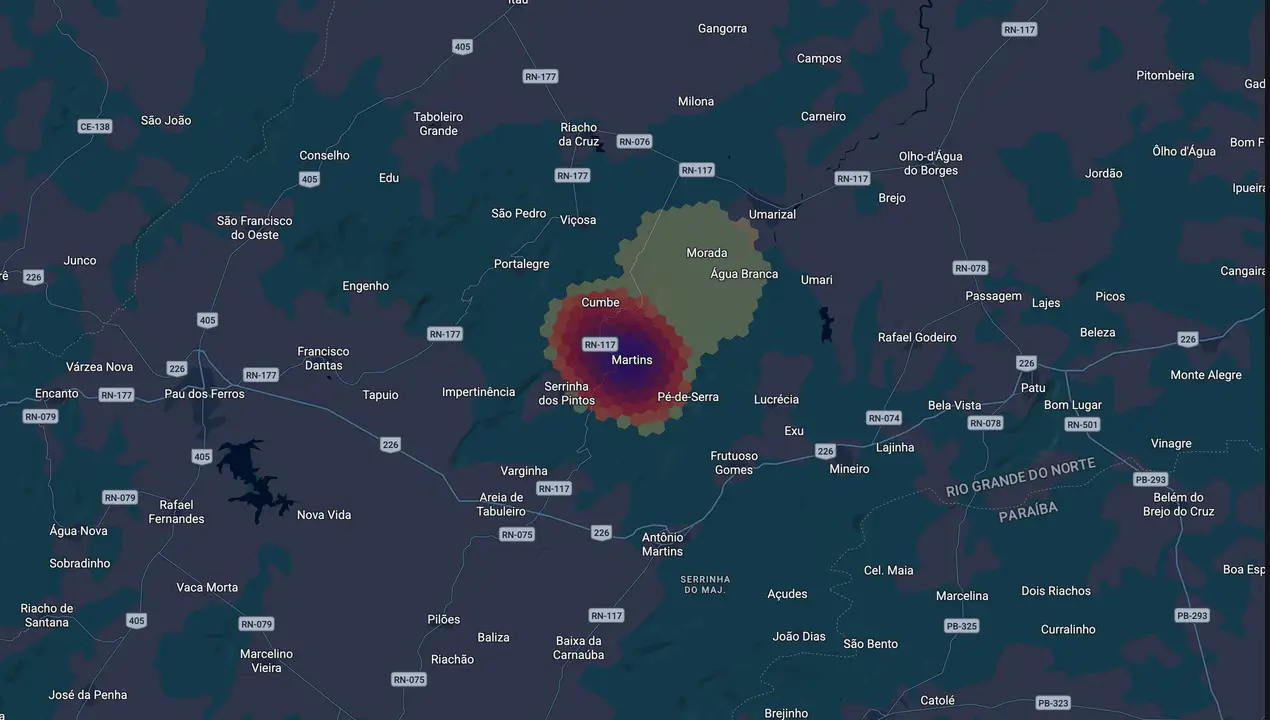Image resolution: width=1270 pixels, height=720 pixels.
Task: Select the Martins town label
Action: 631,360
